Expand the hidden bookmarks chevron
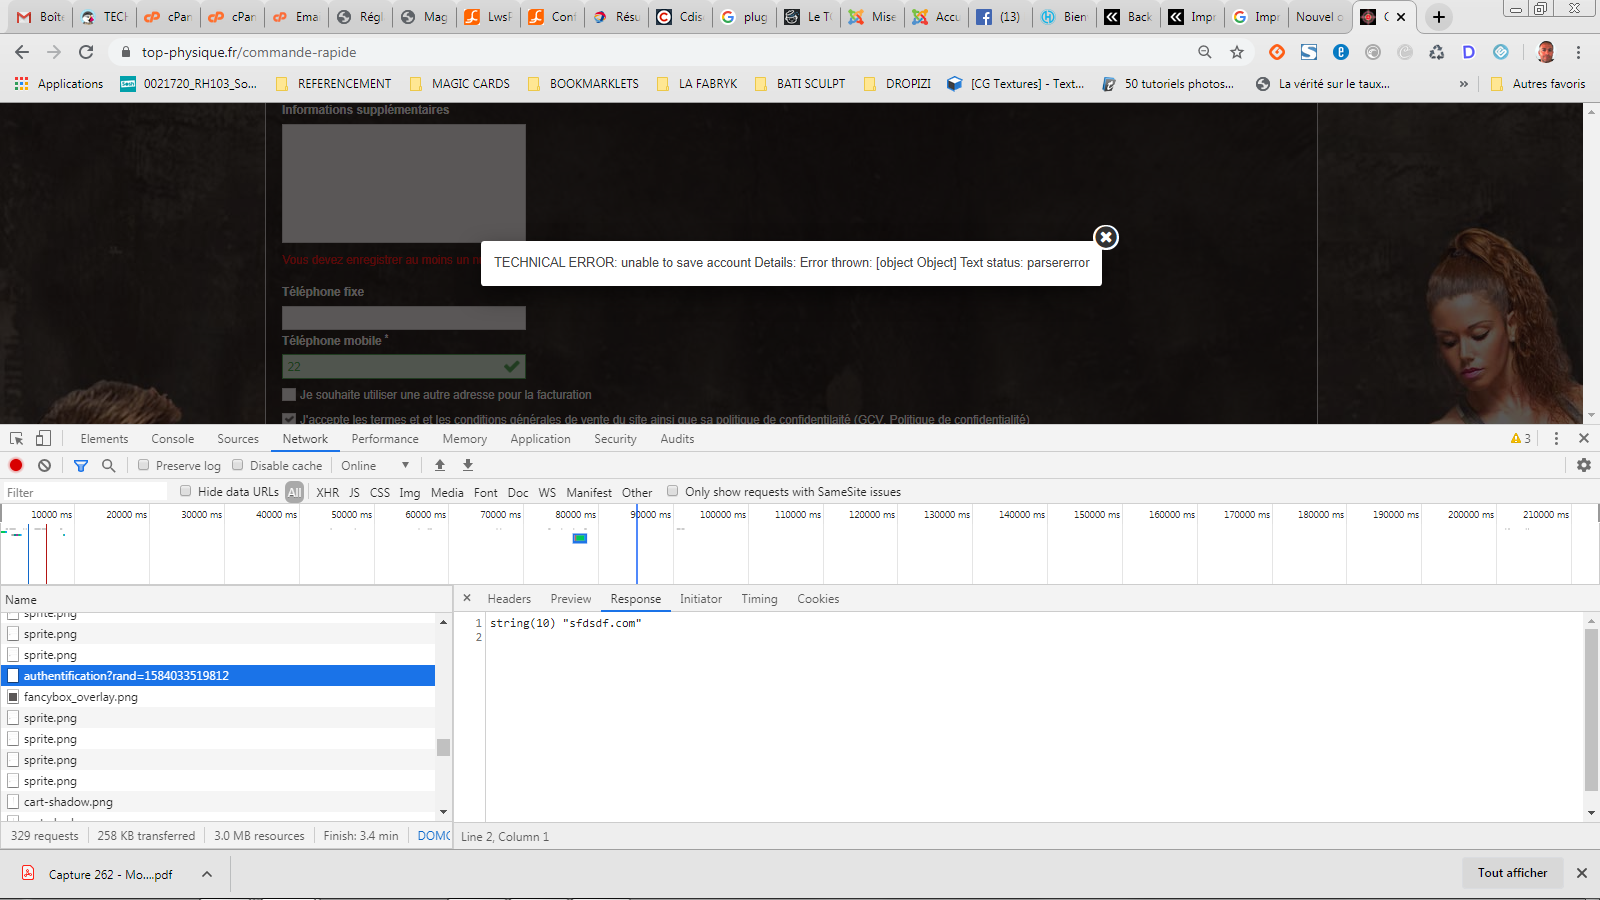The image size is (1600, 900). 1464,84
